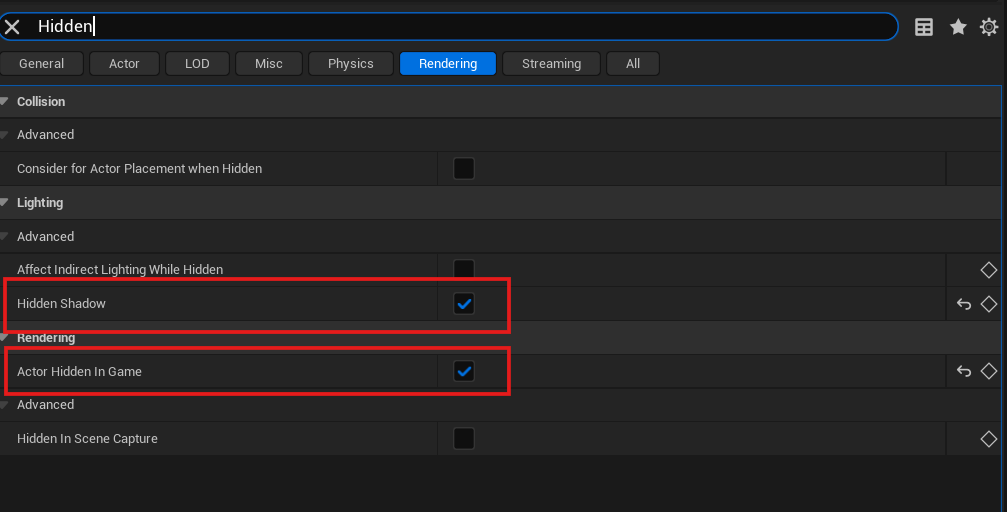Toggle favorites star filter
Screen dimensions: 1007x512
point(958,27)
